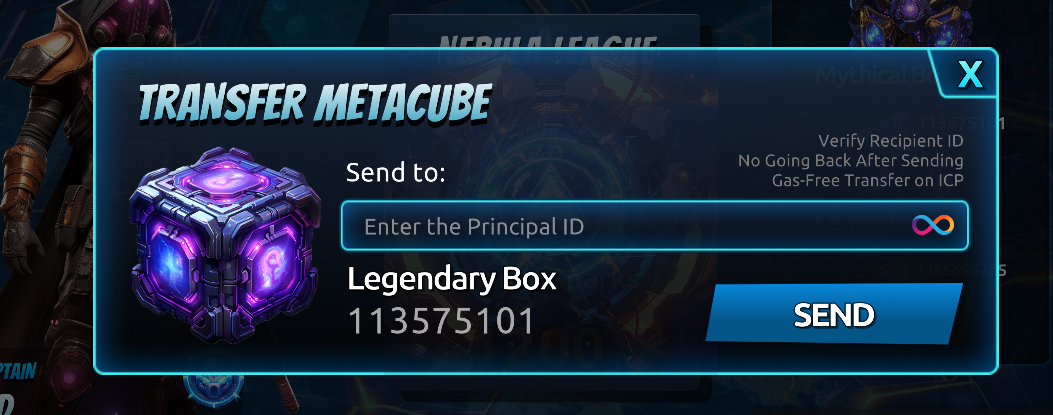
Task: Select the metacube ID 113575101
Action: (x=441, y=321)
